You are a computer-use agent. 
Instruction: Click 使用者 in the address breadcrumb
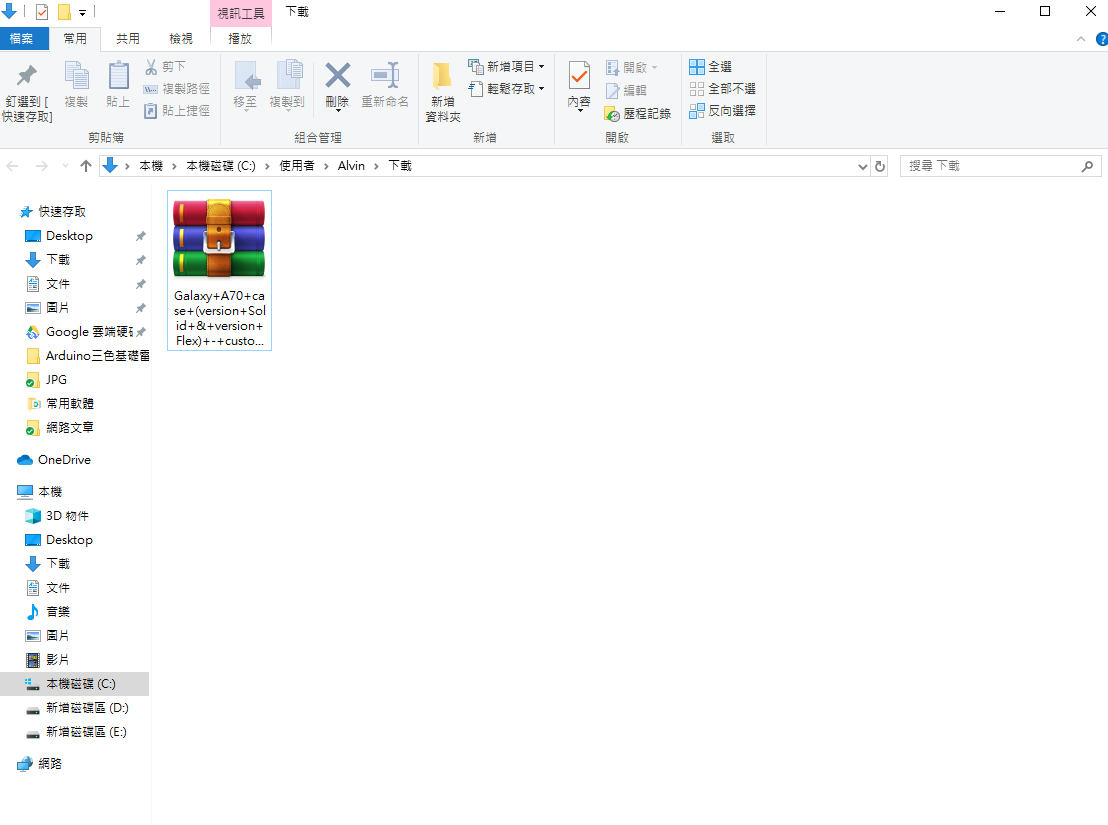pos(297,166)
